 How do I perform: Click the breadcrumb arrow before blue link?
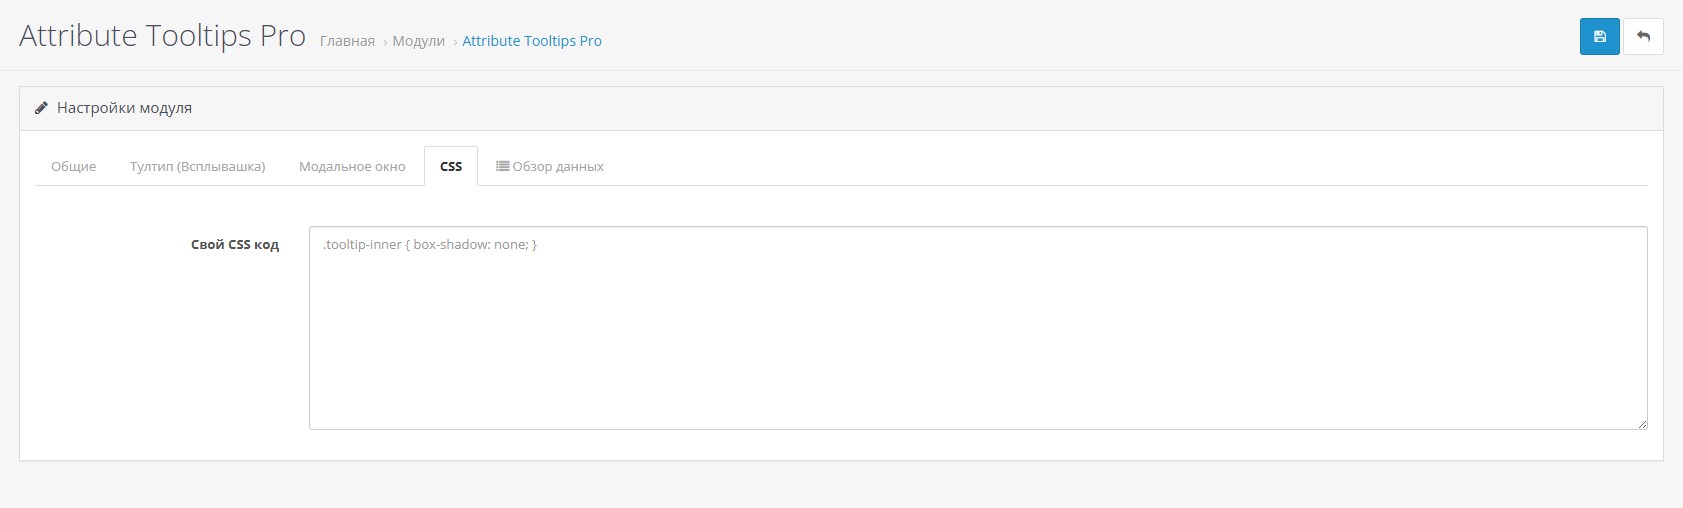(455, 42)
